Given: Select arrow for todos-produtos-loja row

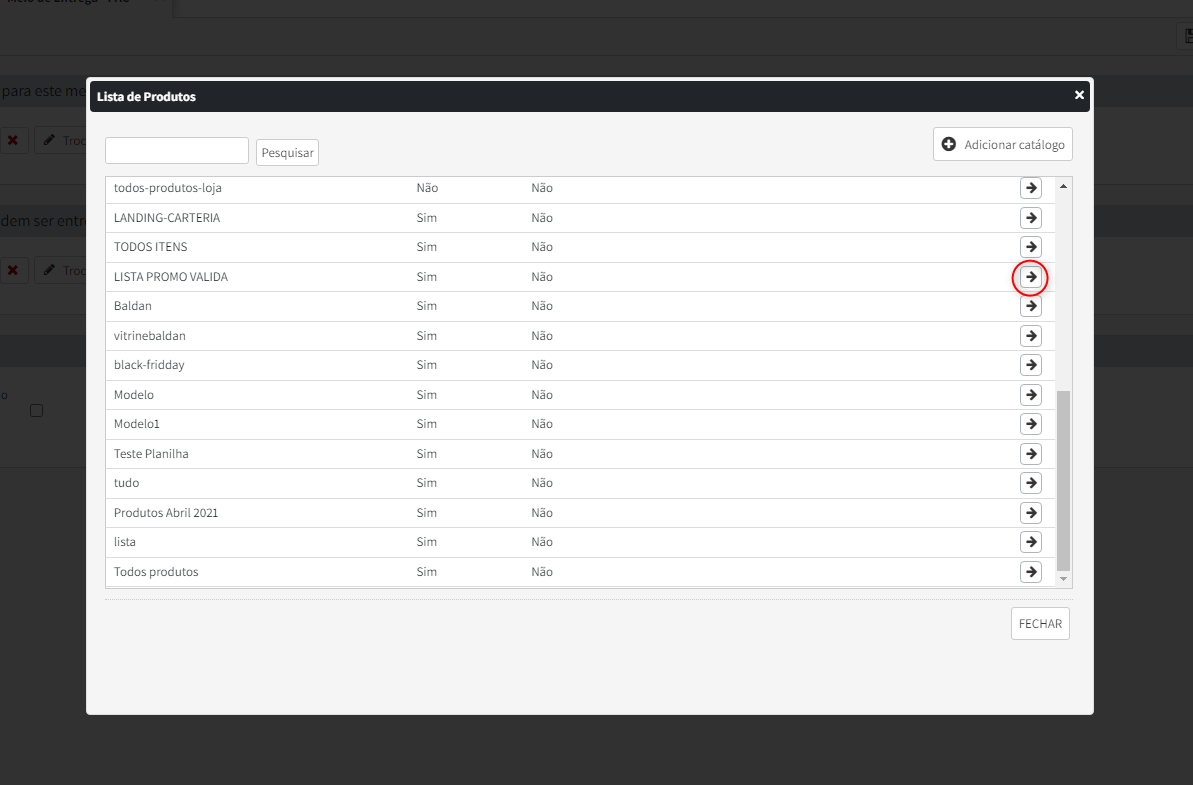Looking at the screenshot, I should tap(1030, 188).
